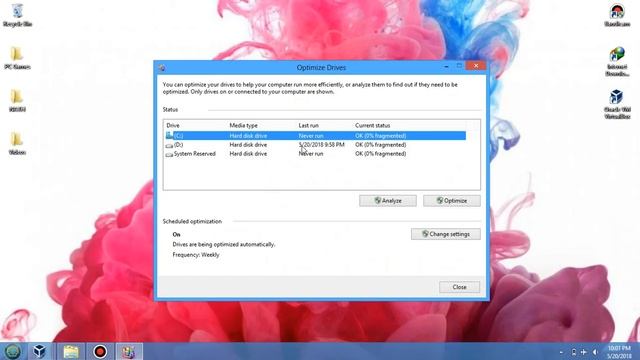This screenshot has width=640, height=360.
Task: Open the PC Games folder on desktop
Action: click(17, 58)
